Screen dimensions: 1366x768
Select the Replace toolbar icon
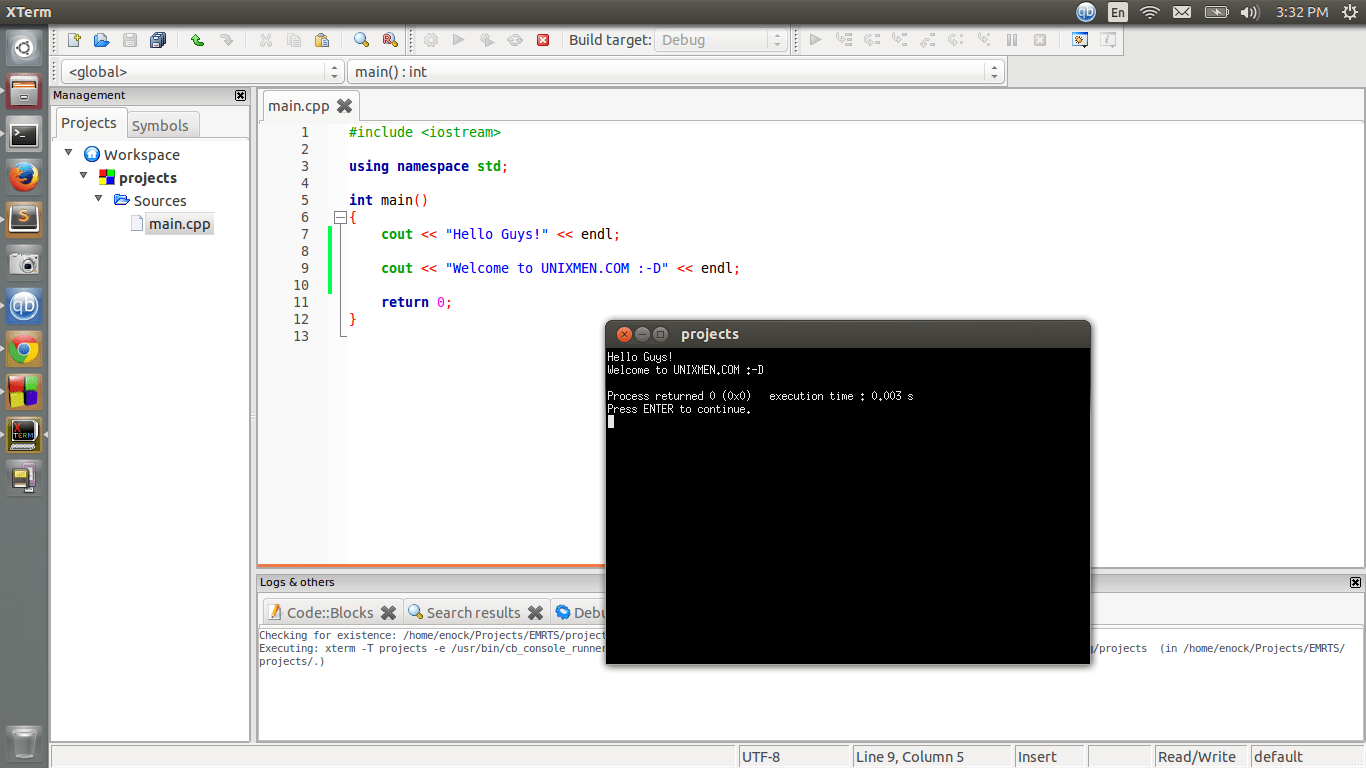(x=388, y=40)
